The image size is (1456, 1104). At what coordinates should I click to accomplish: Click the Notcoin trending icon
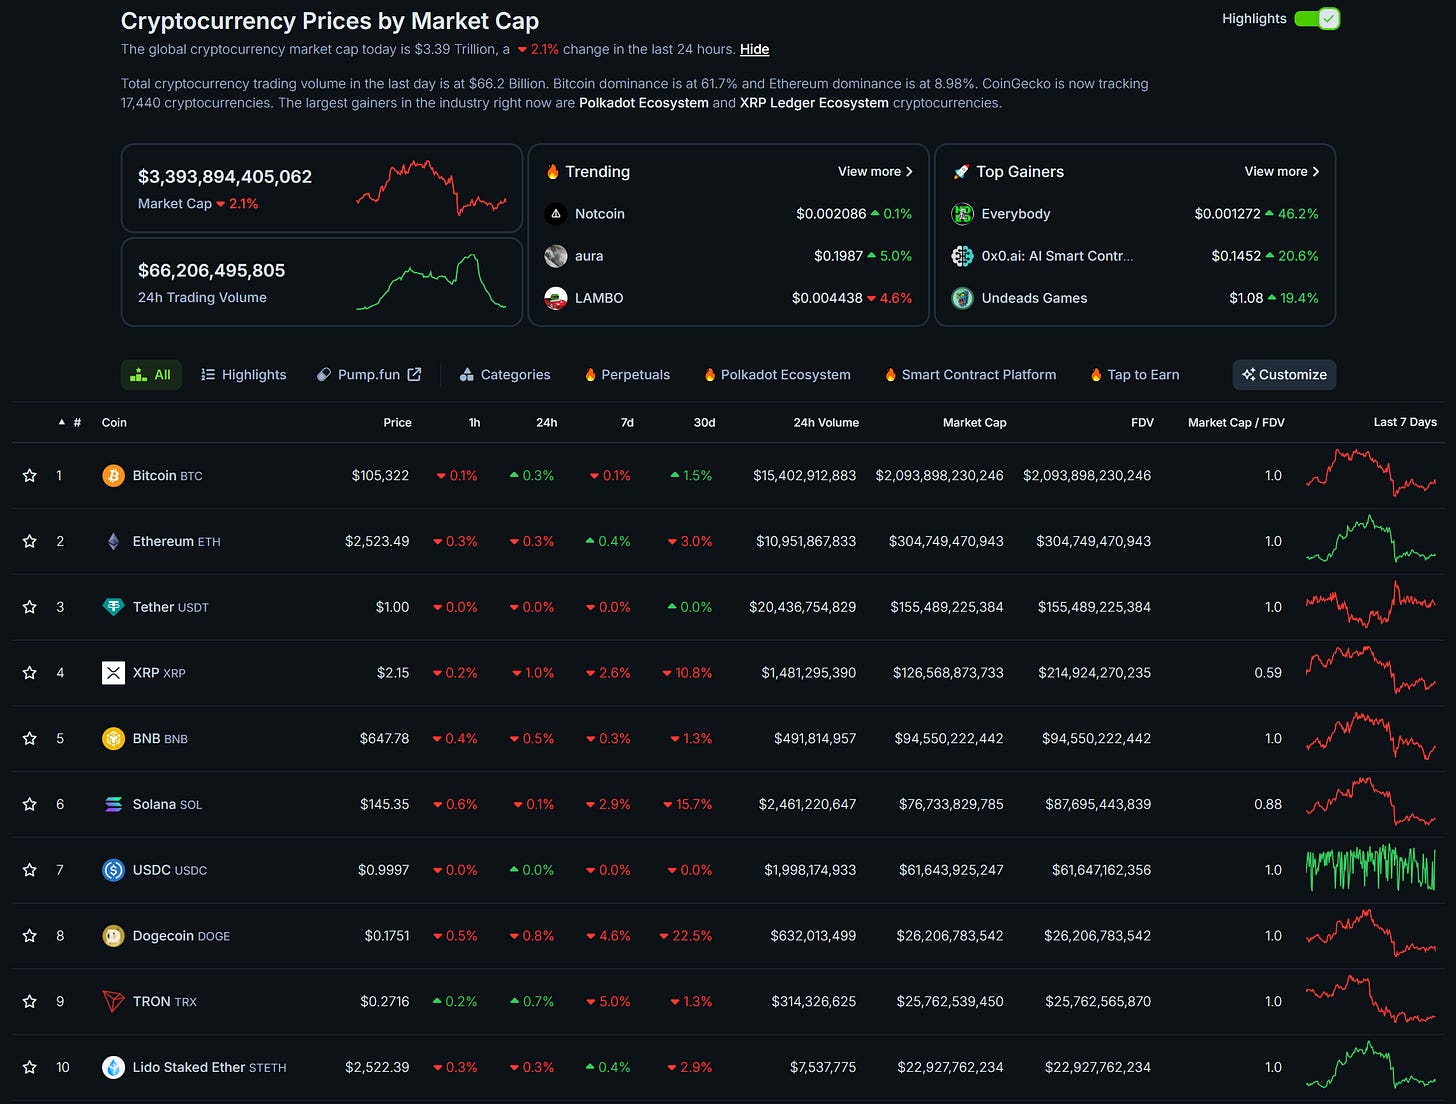tap(556, 214)
